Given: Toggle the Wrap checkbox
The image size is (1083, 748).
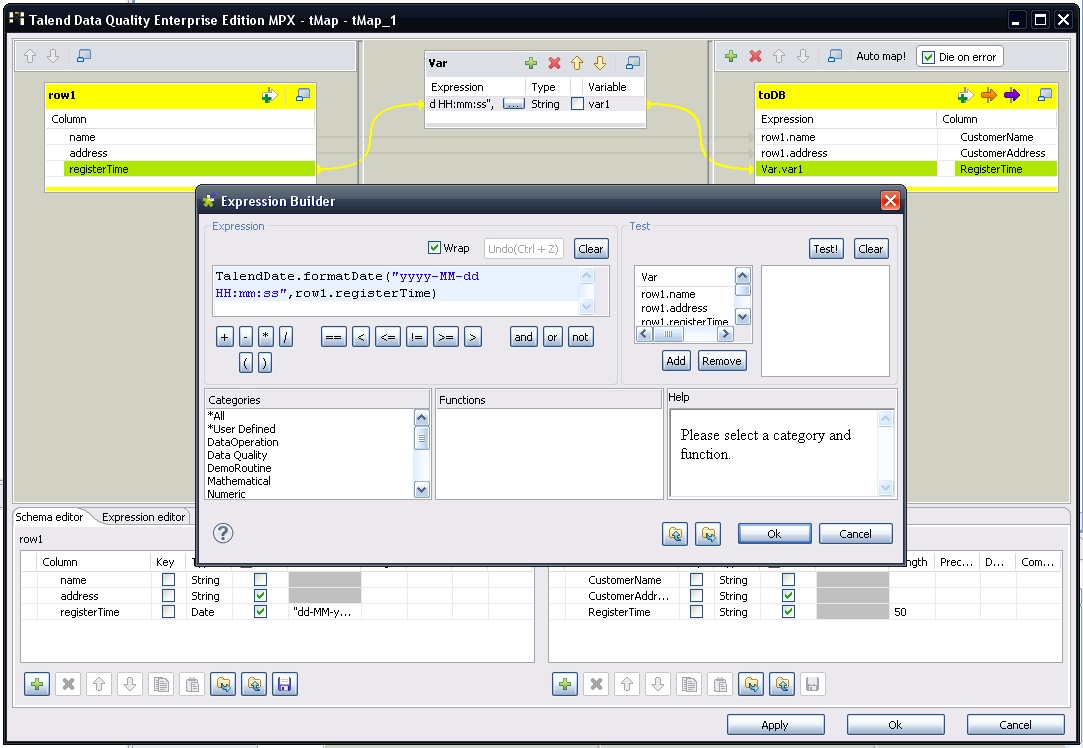Looking at the screenshot, I should point(434,248).
